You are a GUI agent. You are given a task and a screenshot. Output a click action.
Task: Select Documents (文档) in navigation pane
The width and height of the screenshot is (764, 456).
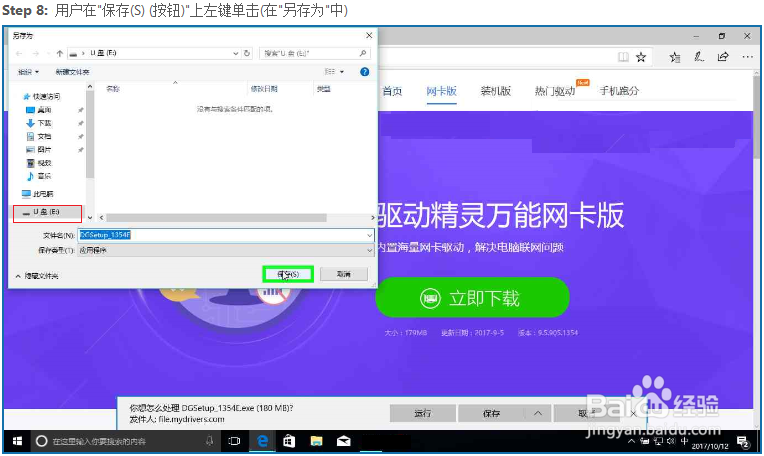tap(39, 136)
